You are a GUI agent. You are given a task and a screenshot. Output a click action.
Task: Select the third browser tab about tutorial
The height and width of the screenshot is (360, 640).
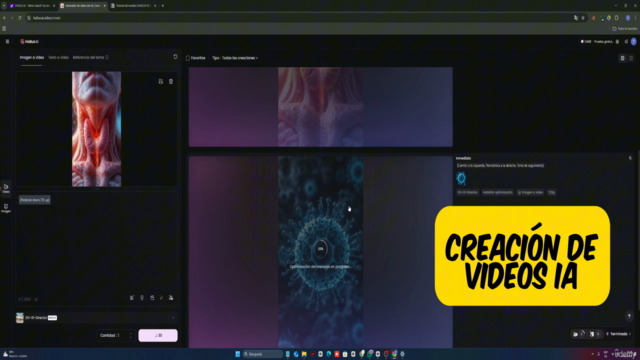(133, 6)
